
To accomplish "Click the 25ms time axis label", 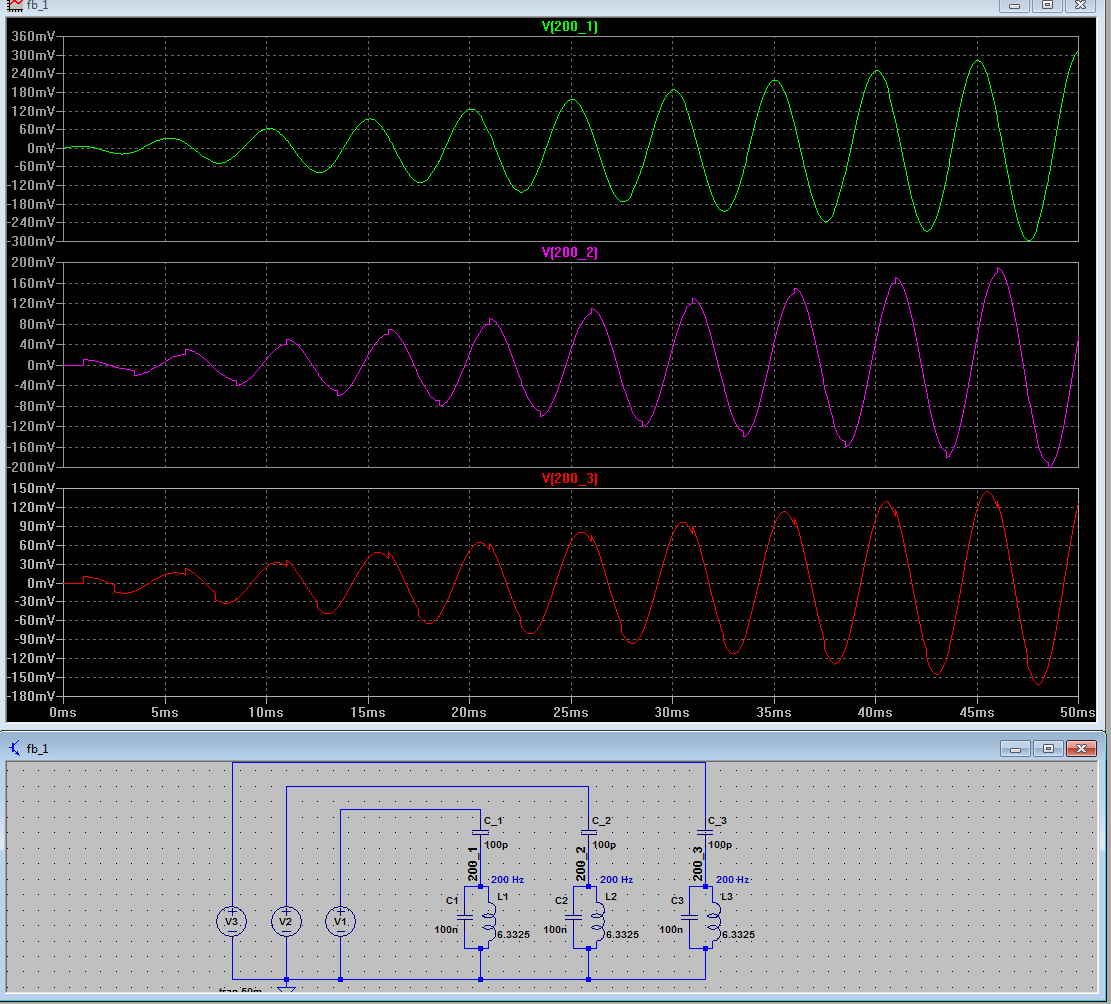I will [x=570, y=712].
